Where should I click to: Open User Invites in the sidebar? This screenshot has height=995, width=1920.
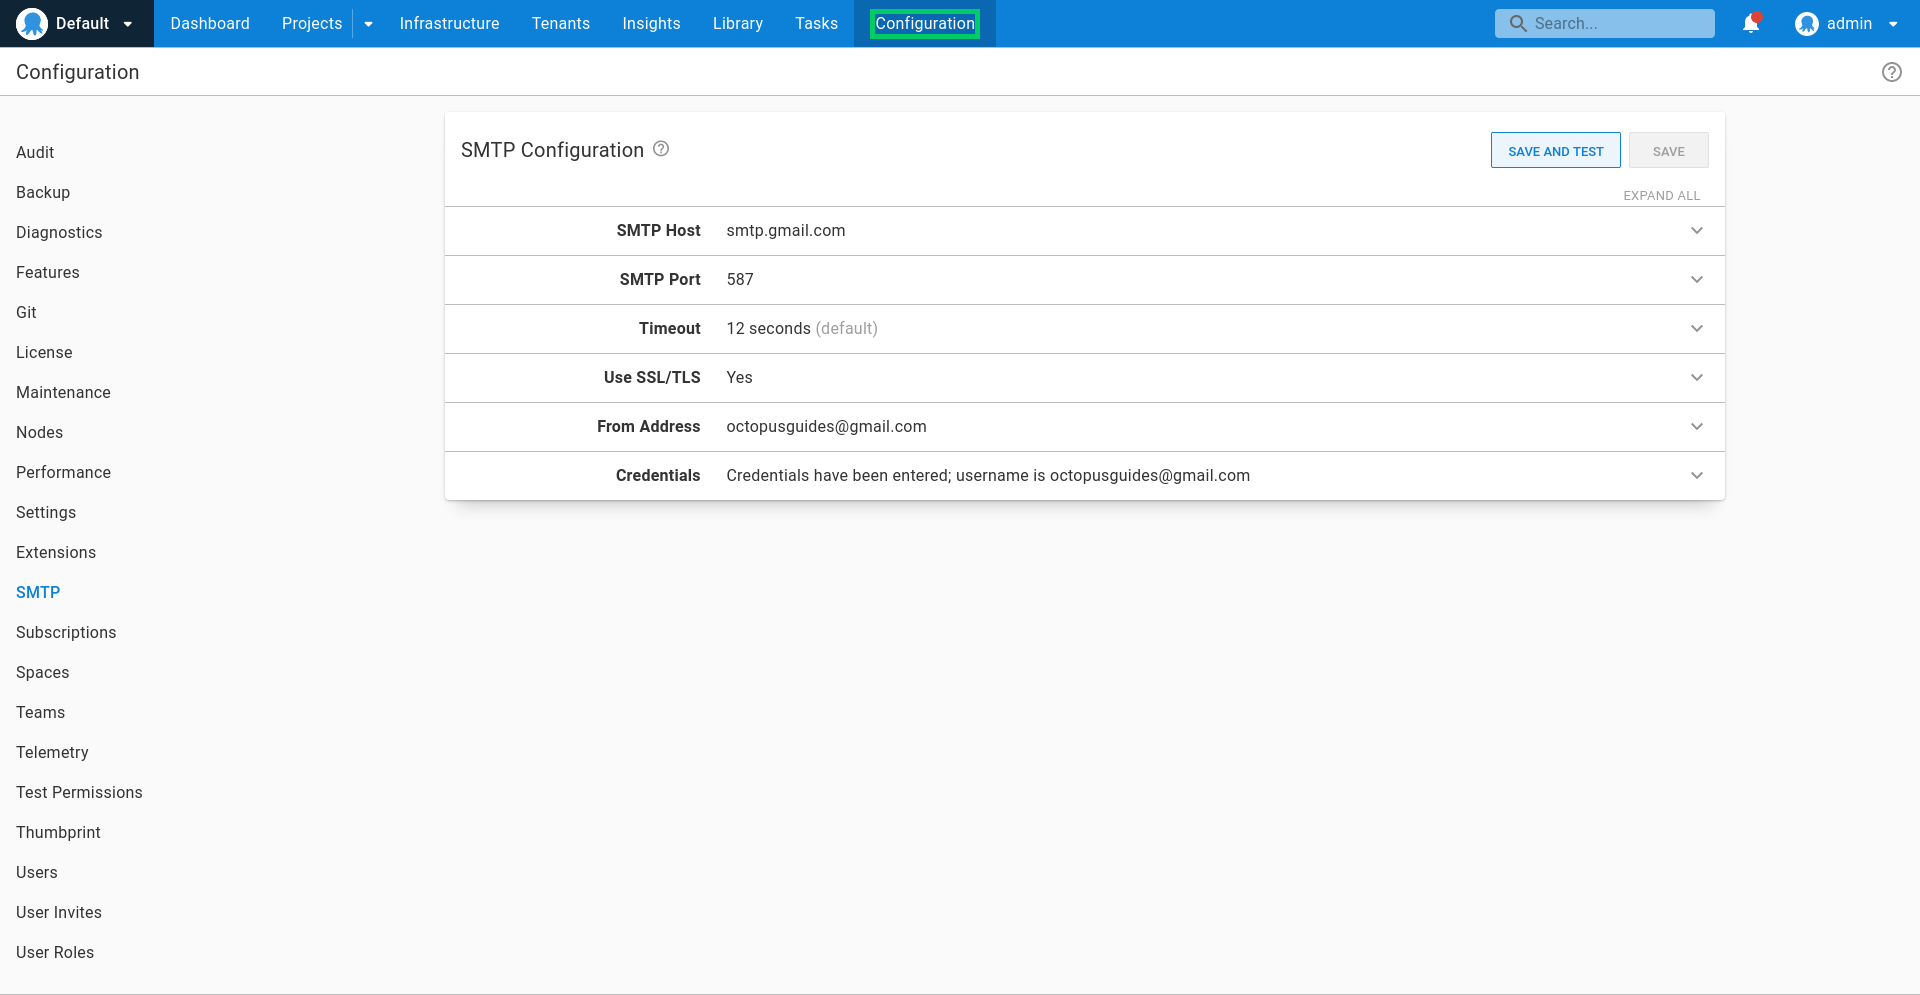tap(59, 912)
